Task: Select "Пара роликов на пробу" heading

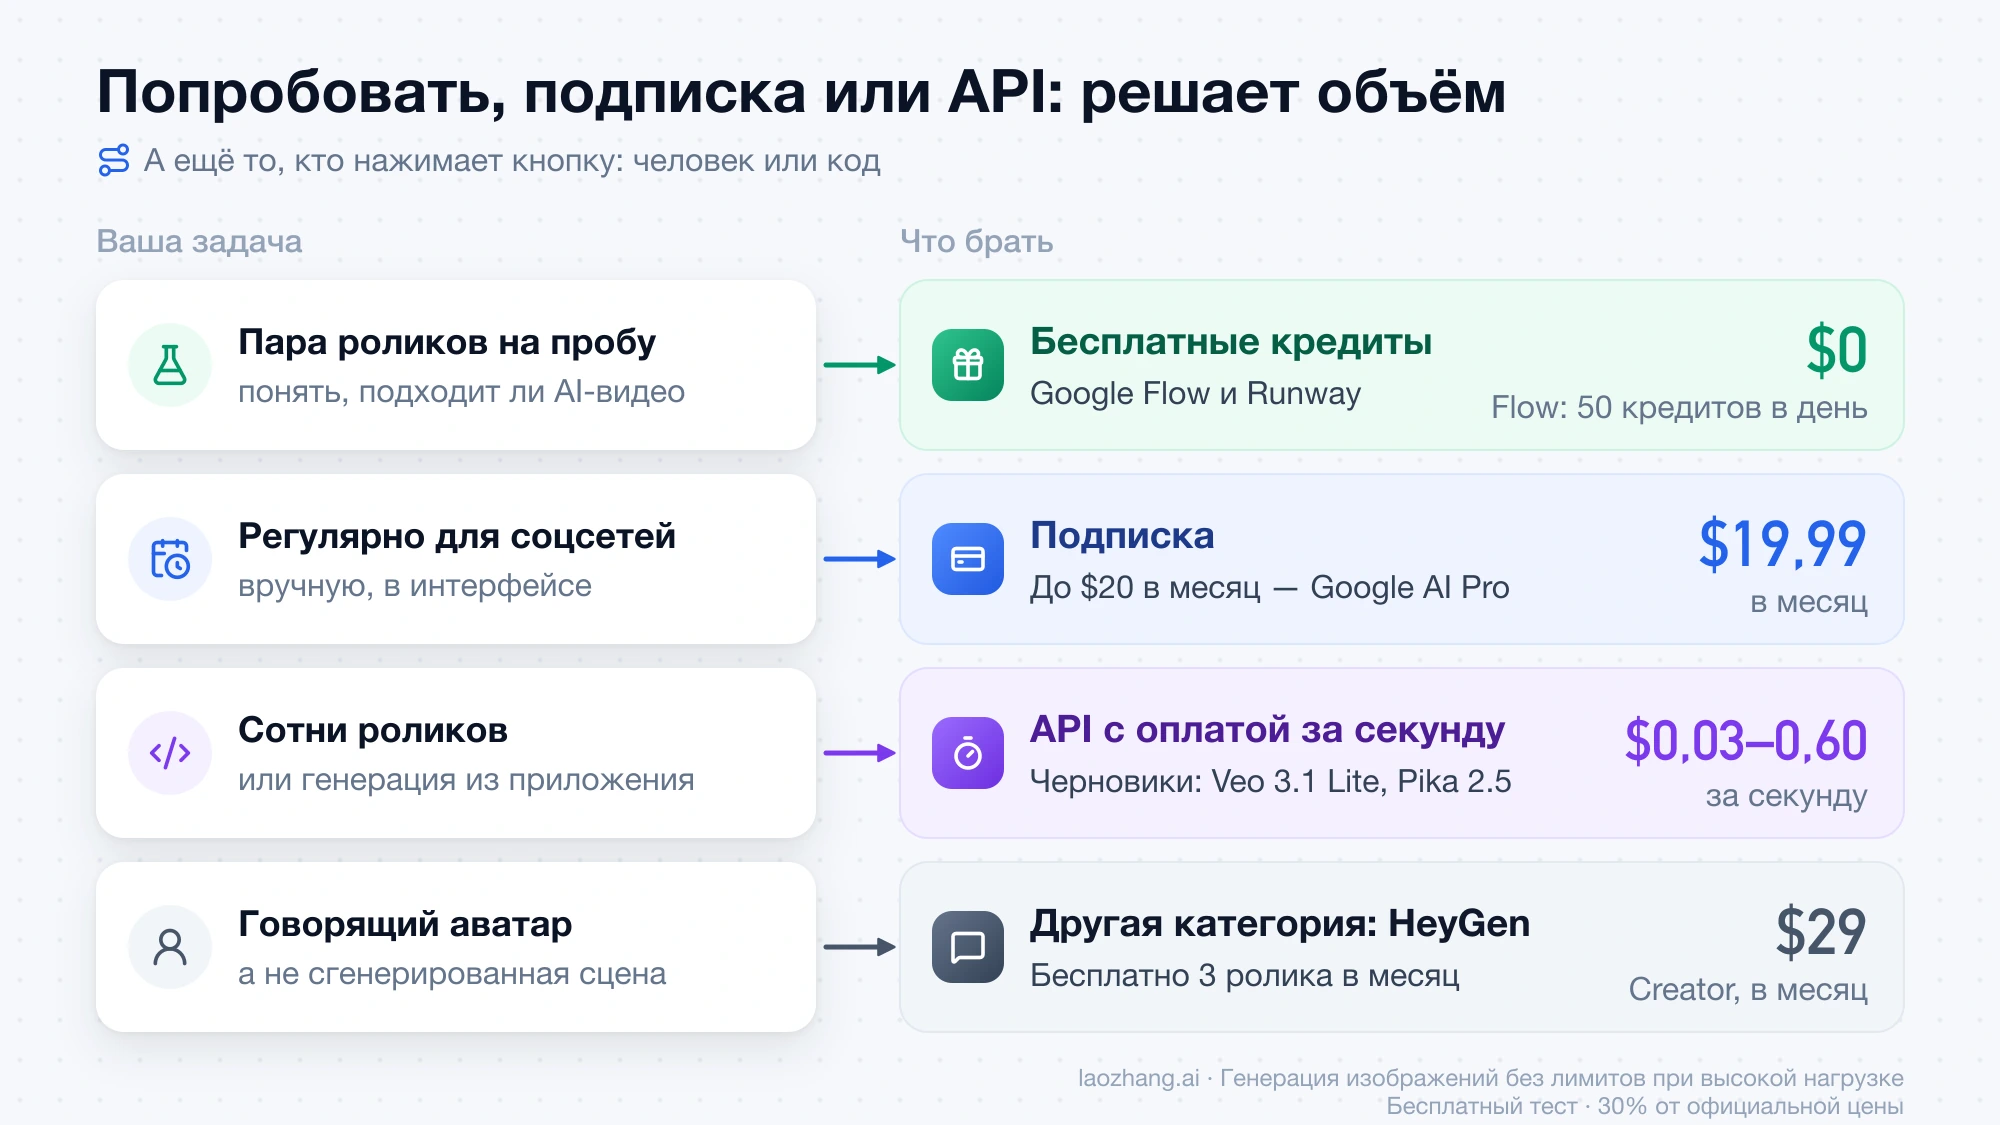Action: (447, 342)
